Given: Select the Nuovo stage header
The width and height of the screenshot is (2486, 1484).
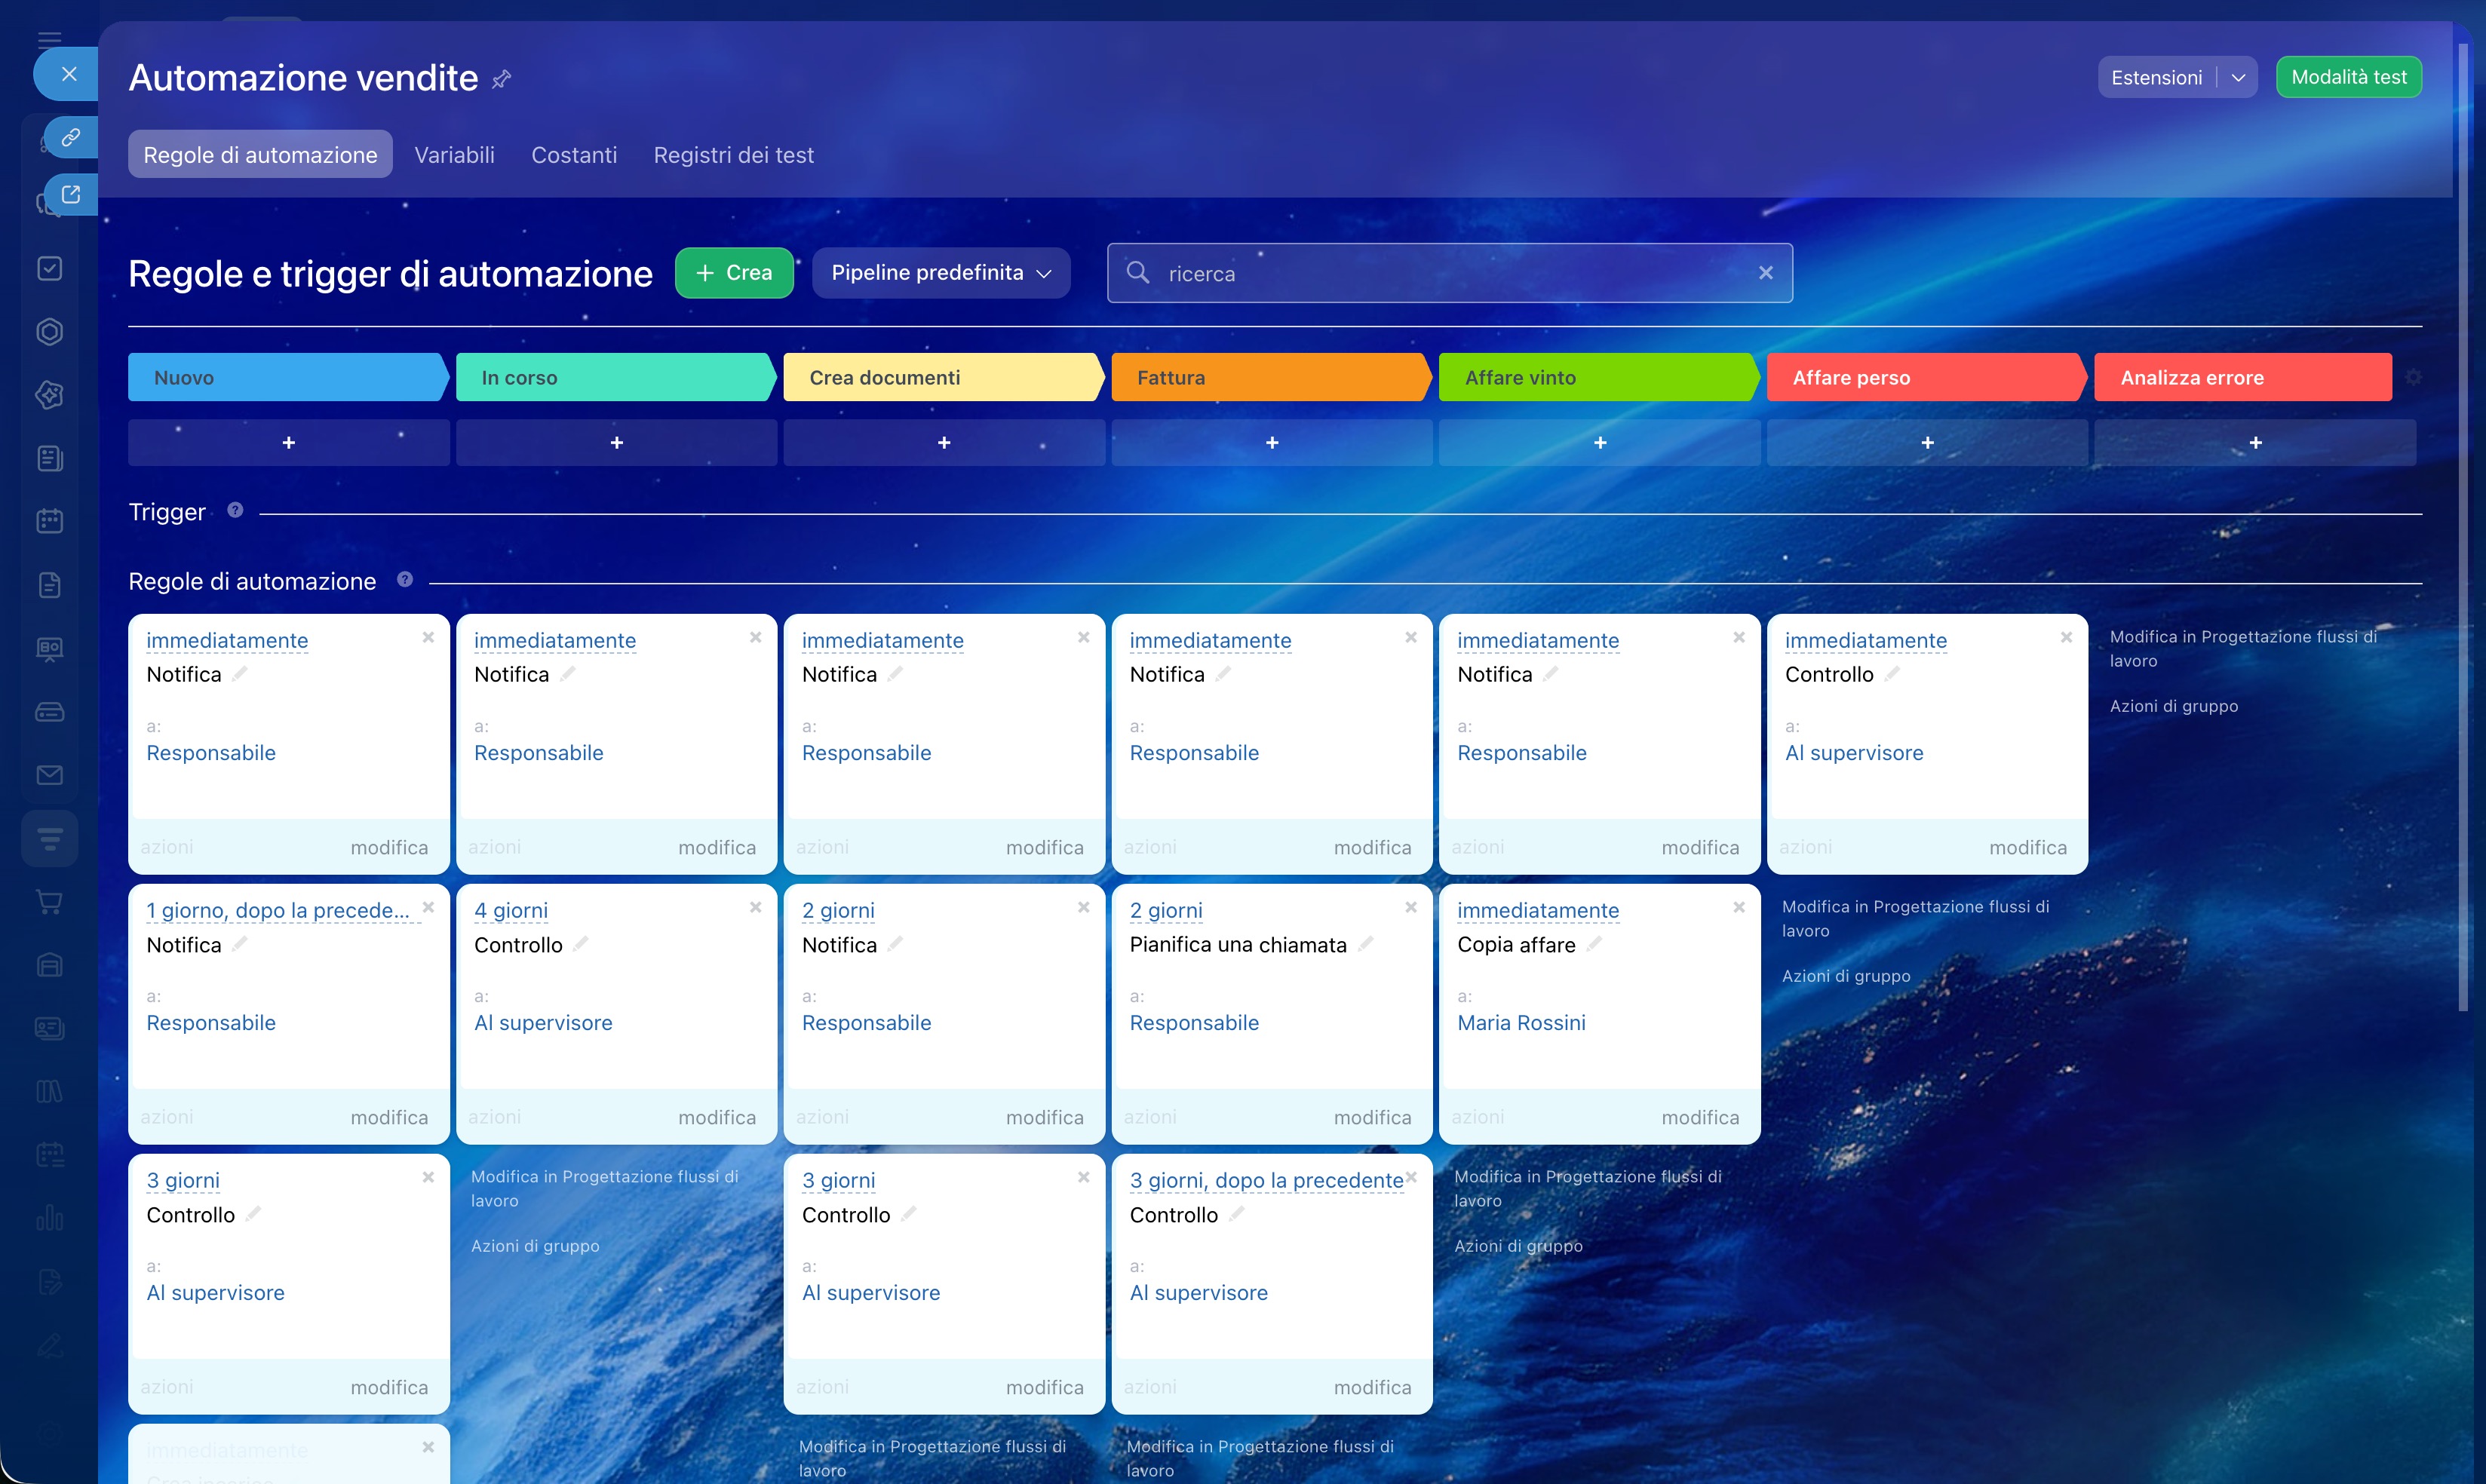Looking at the screenshot, I should tap(288, 377).
